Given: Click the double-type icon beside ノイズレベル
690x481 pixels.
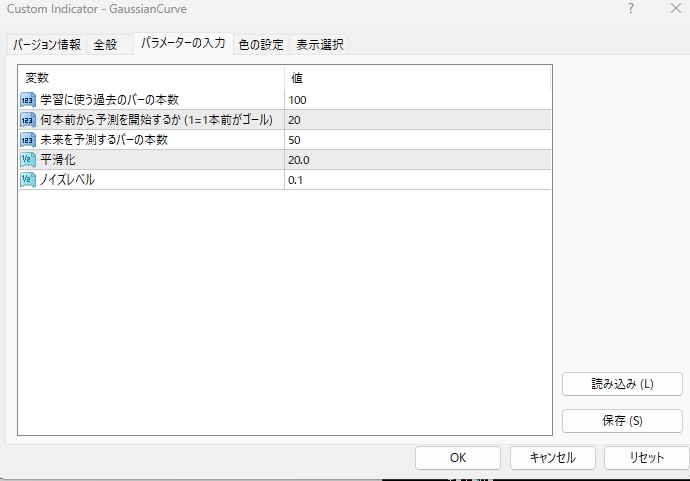Looking at the screenshot, I should (28, 180).
